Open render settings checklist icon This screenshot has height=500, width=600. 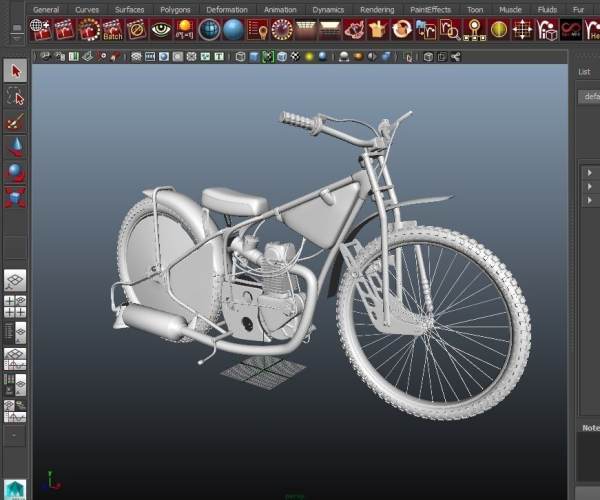point(257,30)
